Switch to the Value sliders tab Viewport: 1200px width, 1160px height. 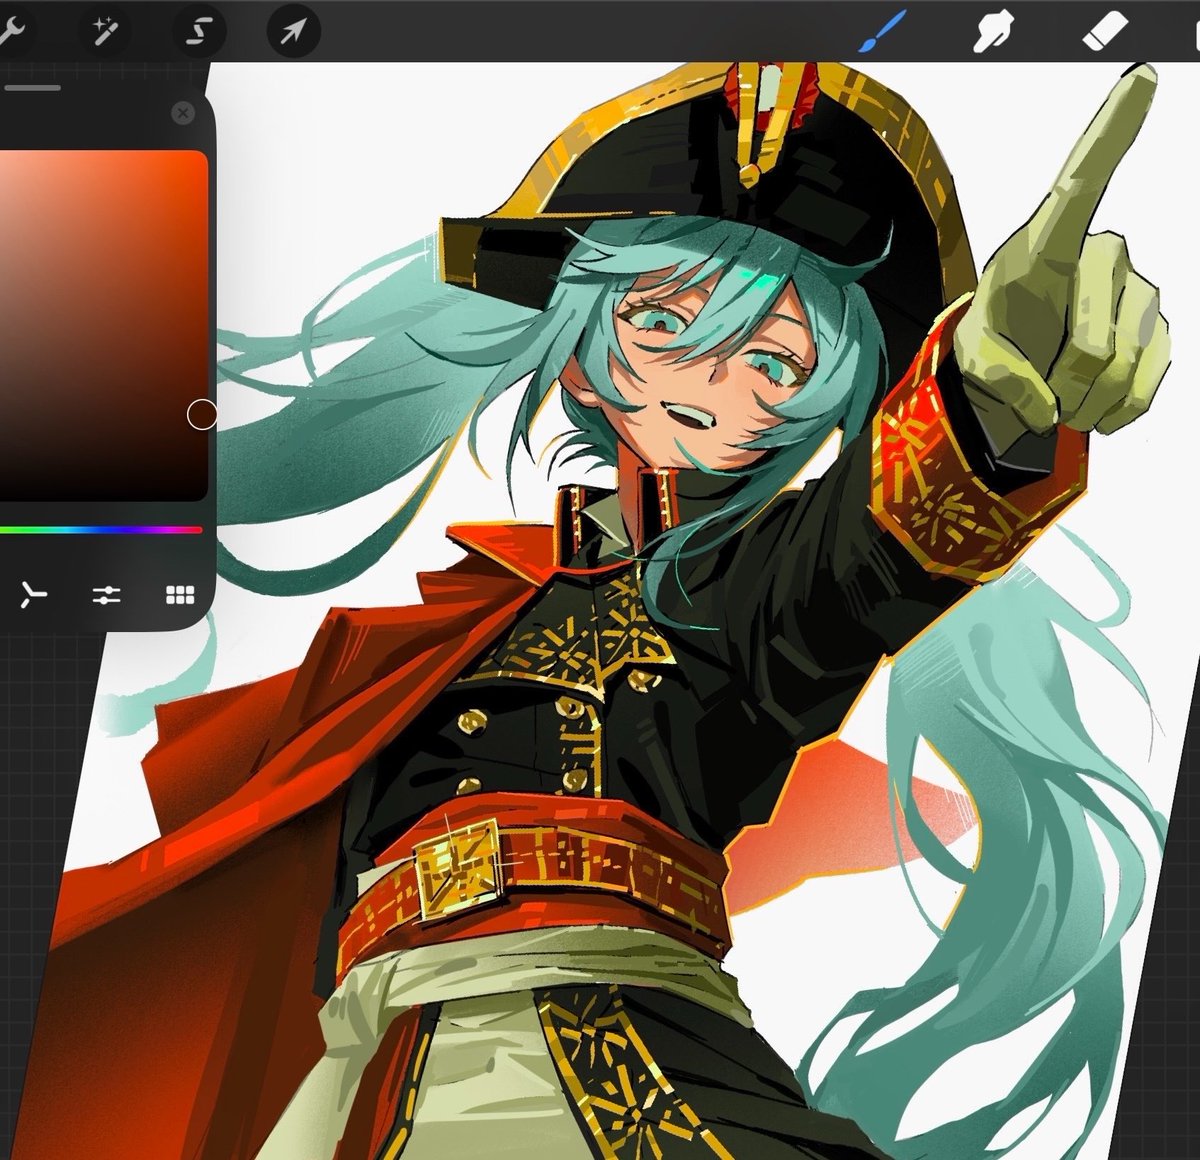point(106,596)
